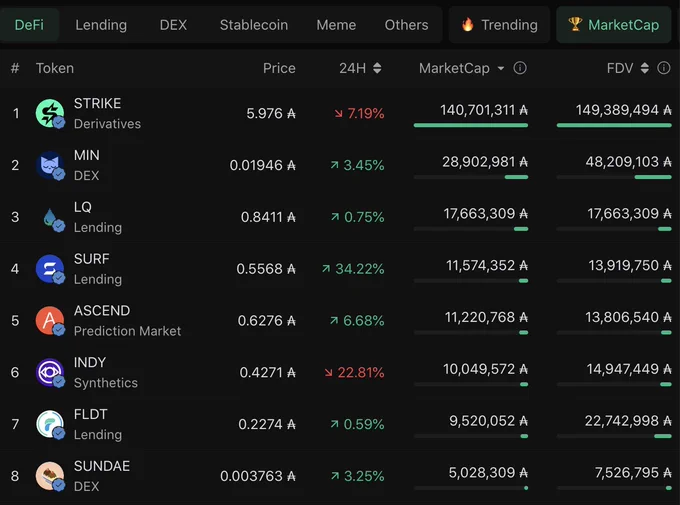
Task: Click the # rank column header
Action: tap(15, 68)
